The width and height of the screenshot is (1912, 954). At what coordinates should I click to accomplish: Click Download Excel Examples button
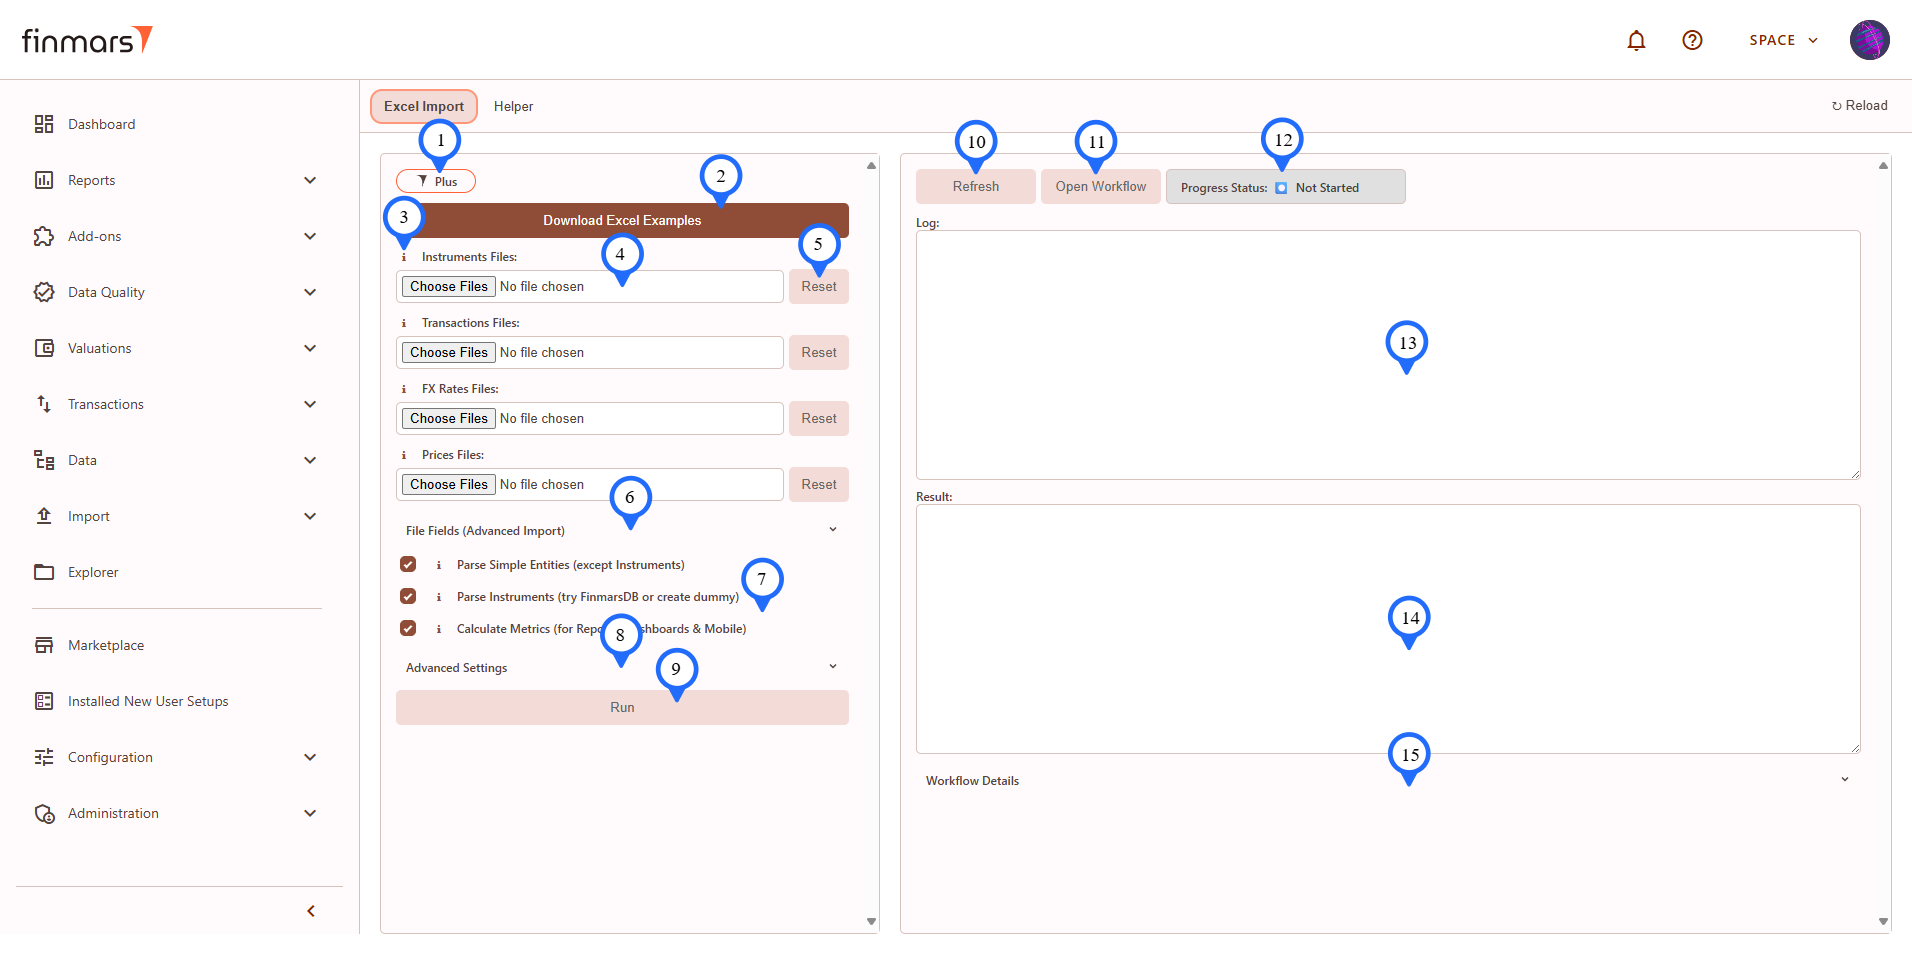pyautogui.click(x=622, y=220)
